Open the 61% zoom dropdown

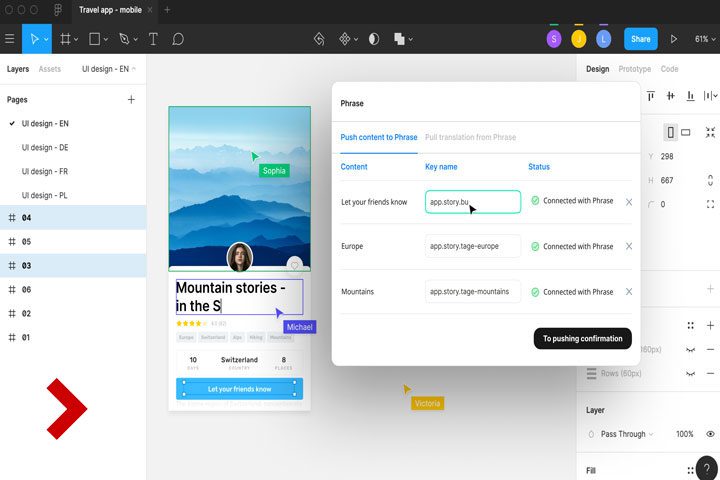705,39
